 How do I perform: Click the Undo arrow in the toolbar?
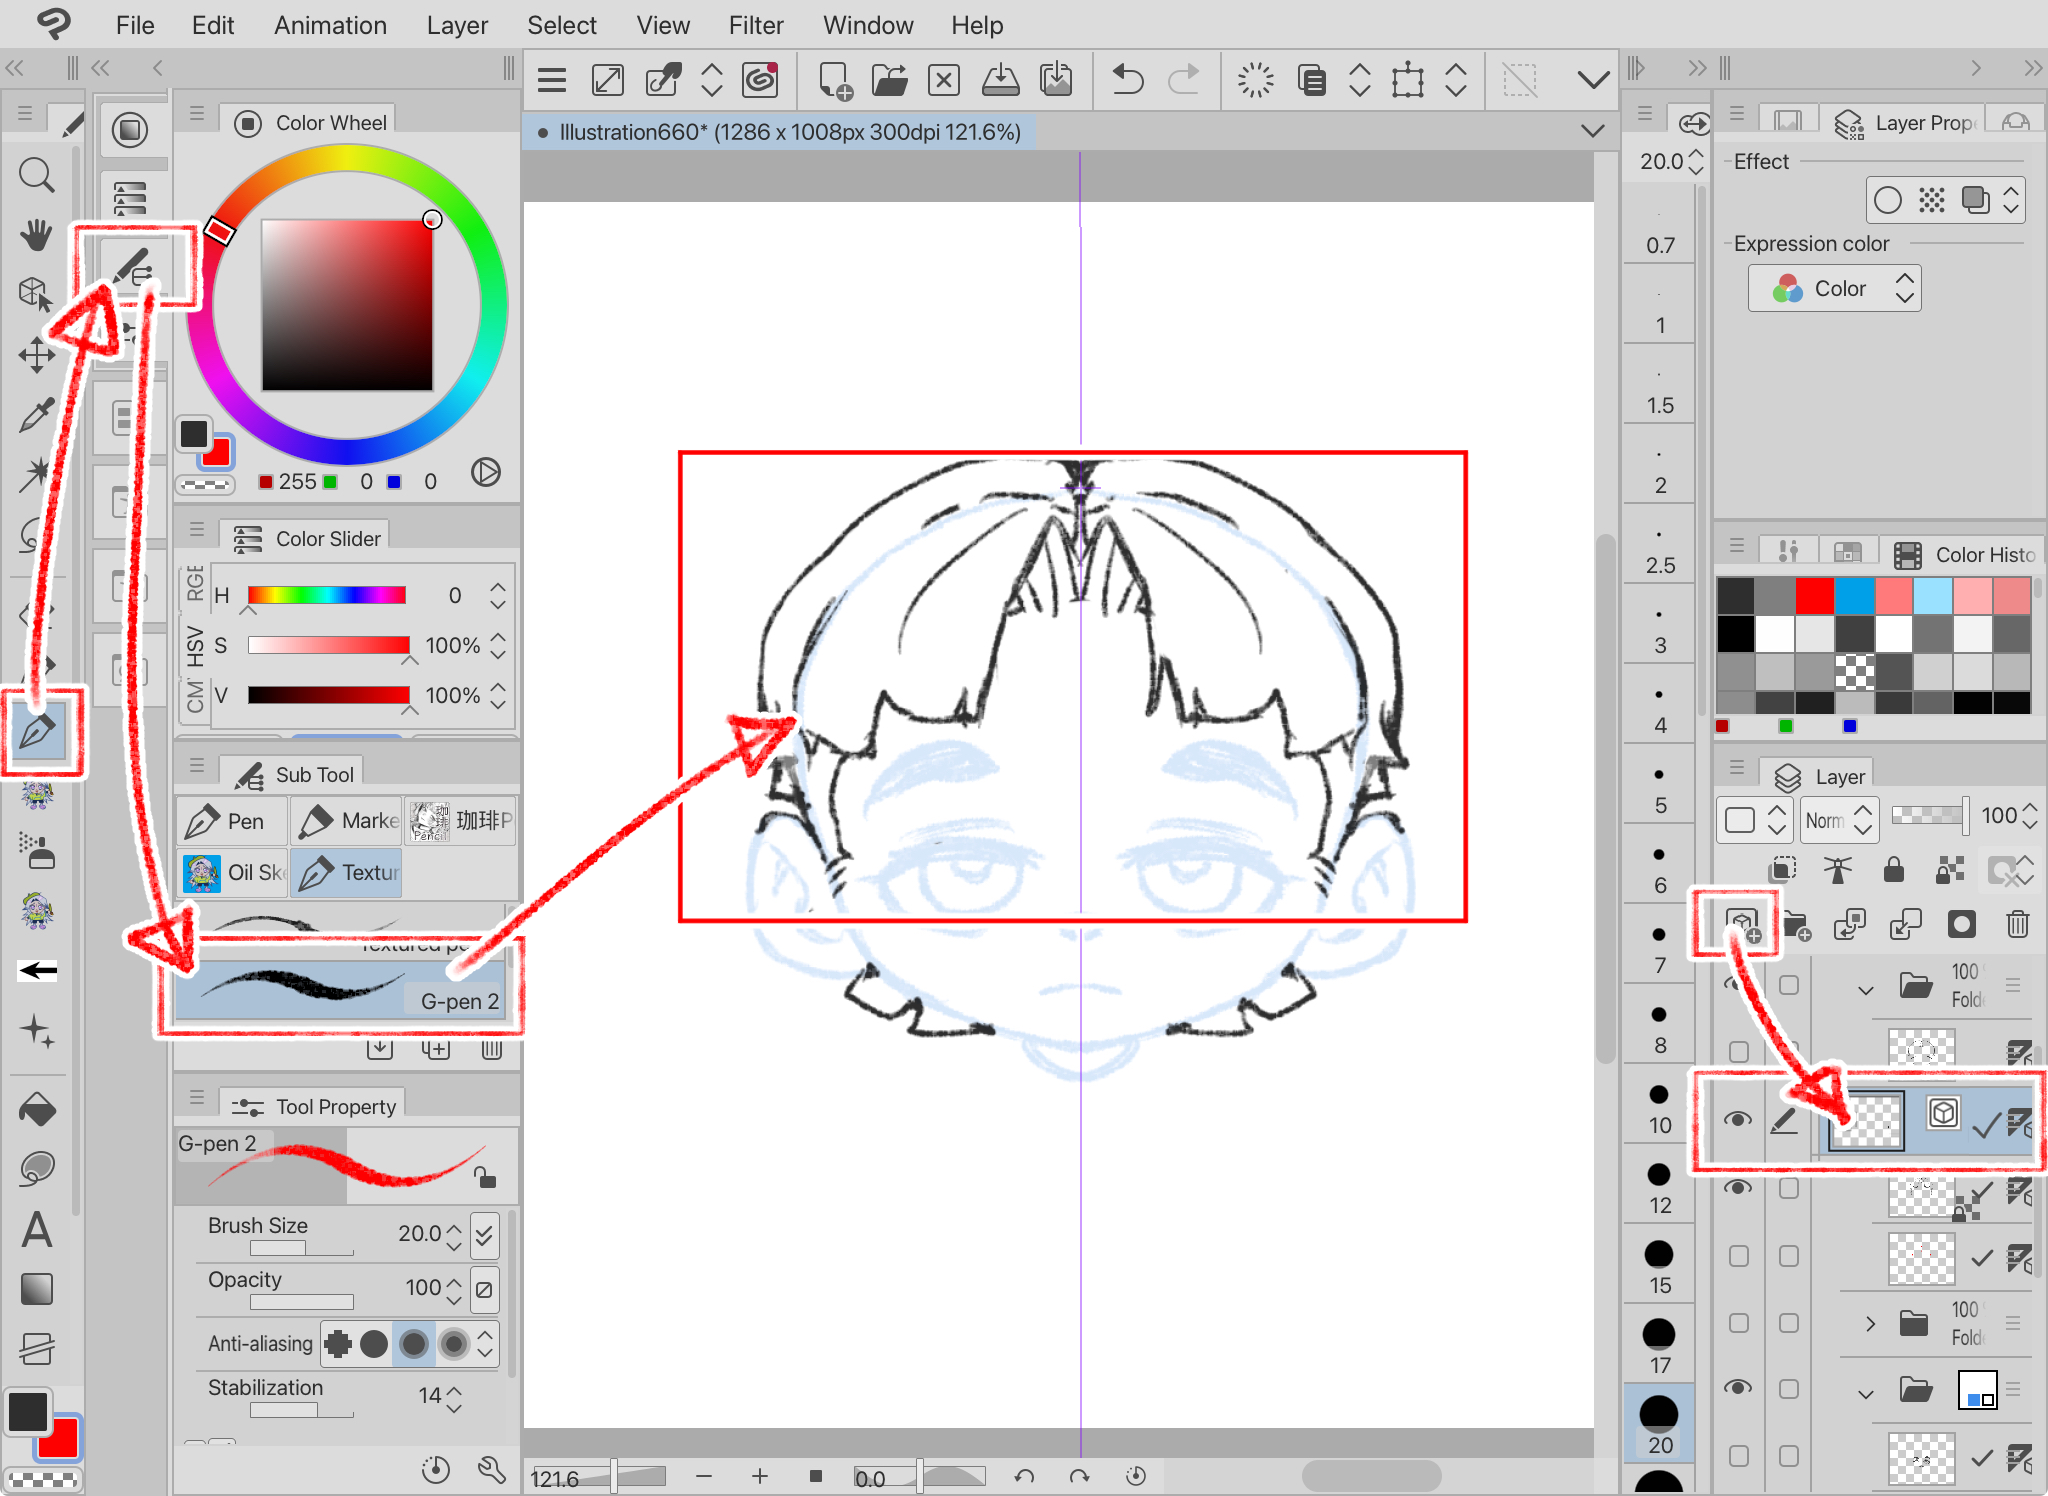[x=1128, y=80]
